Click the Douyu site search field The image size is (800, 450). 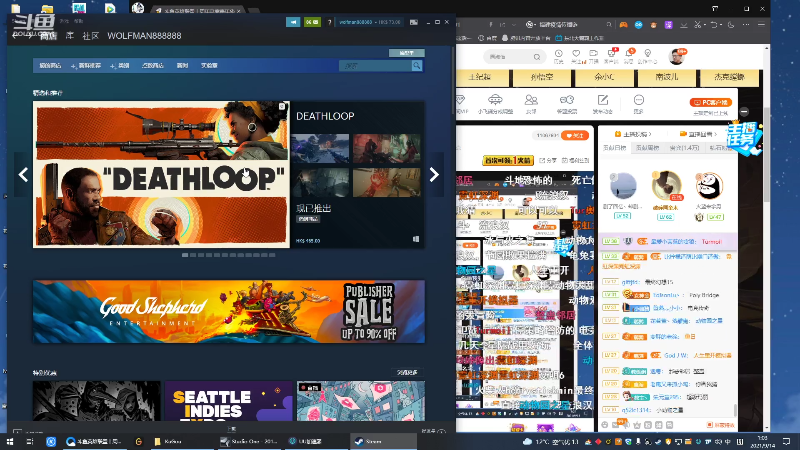pyautogui.click(x=513, y=57)
